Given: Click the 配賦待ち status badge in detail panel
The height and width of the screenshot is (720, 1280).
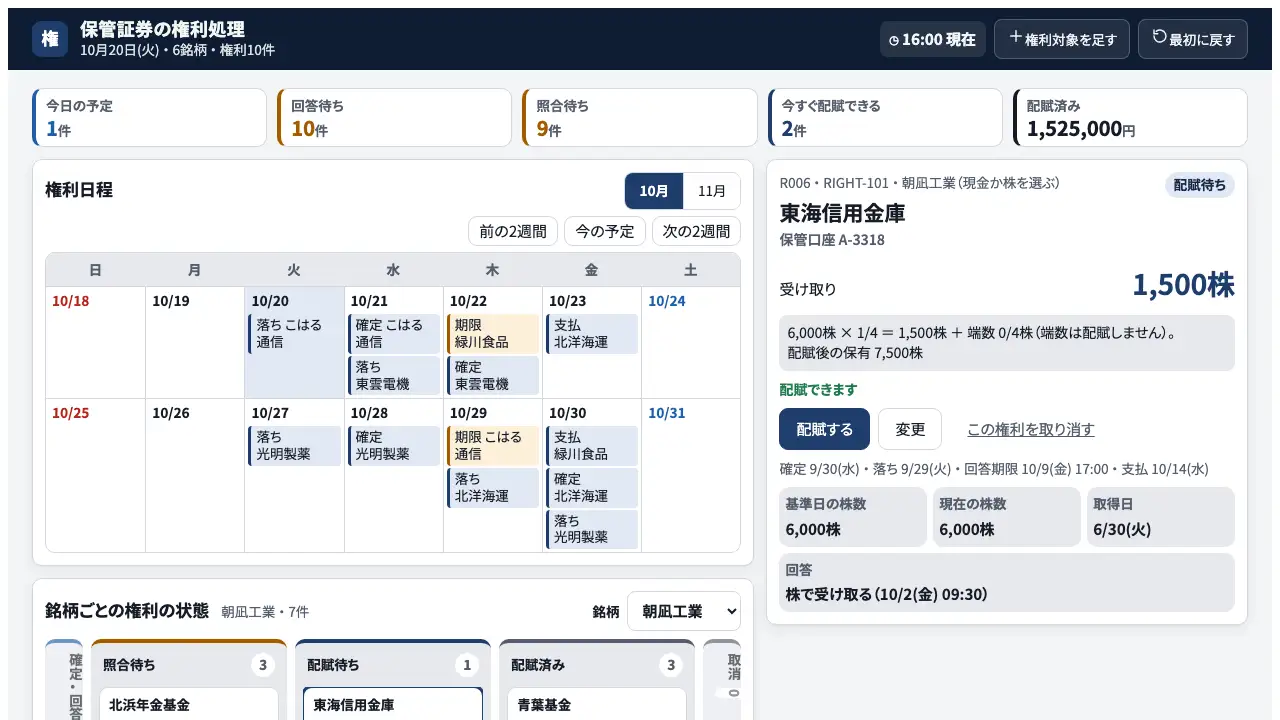Looking at the screenshot, I should [1200, 185].
